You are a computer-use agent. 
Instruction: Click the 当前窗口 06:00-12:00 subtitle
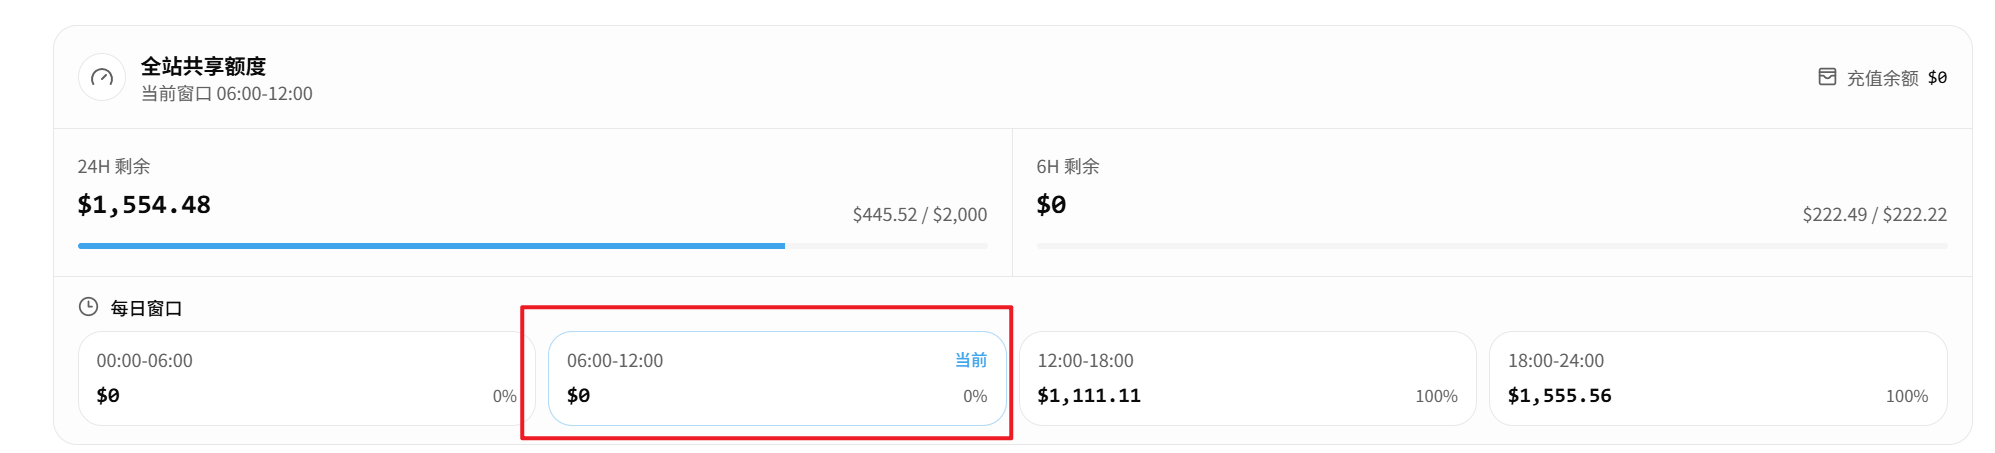click(x=227, y=94)
